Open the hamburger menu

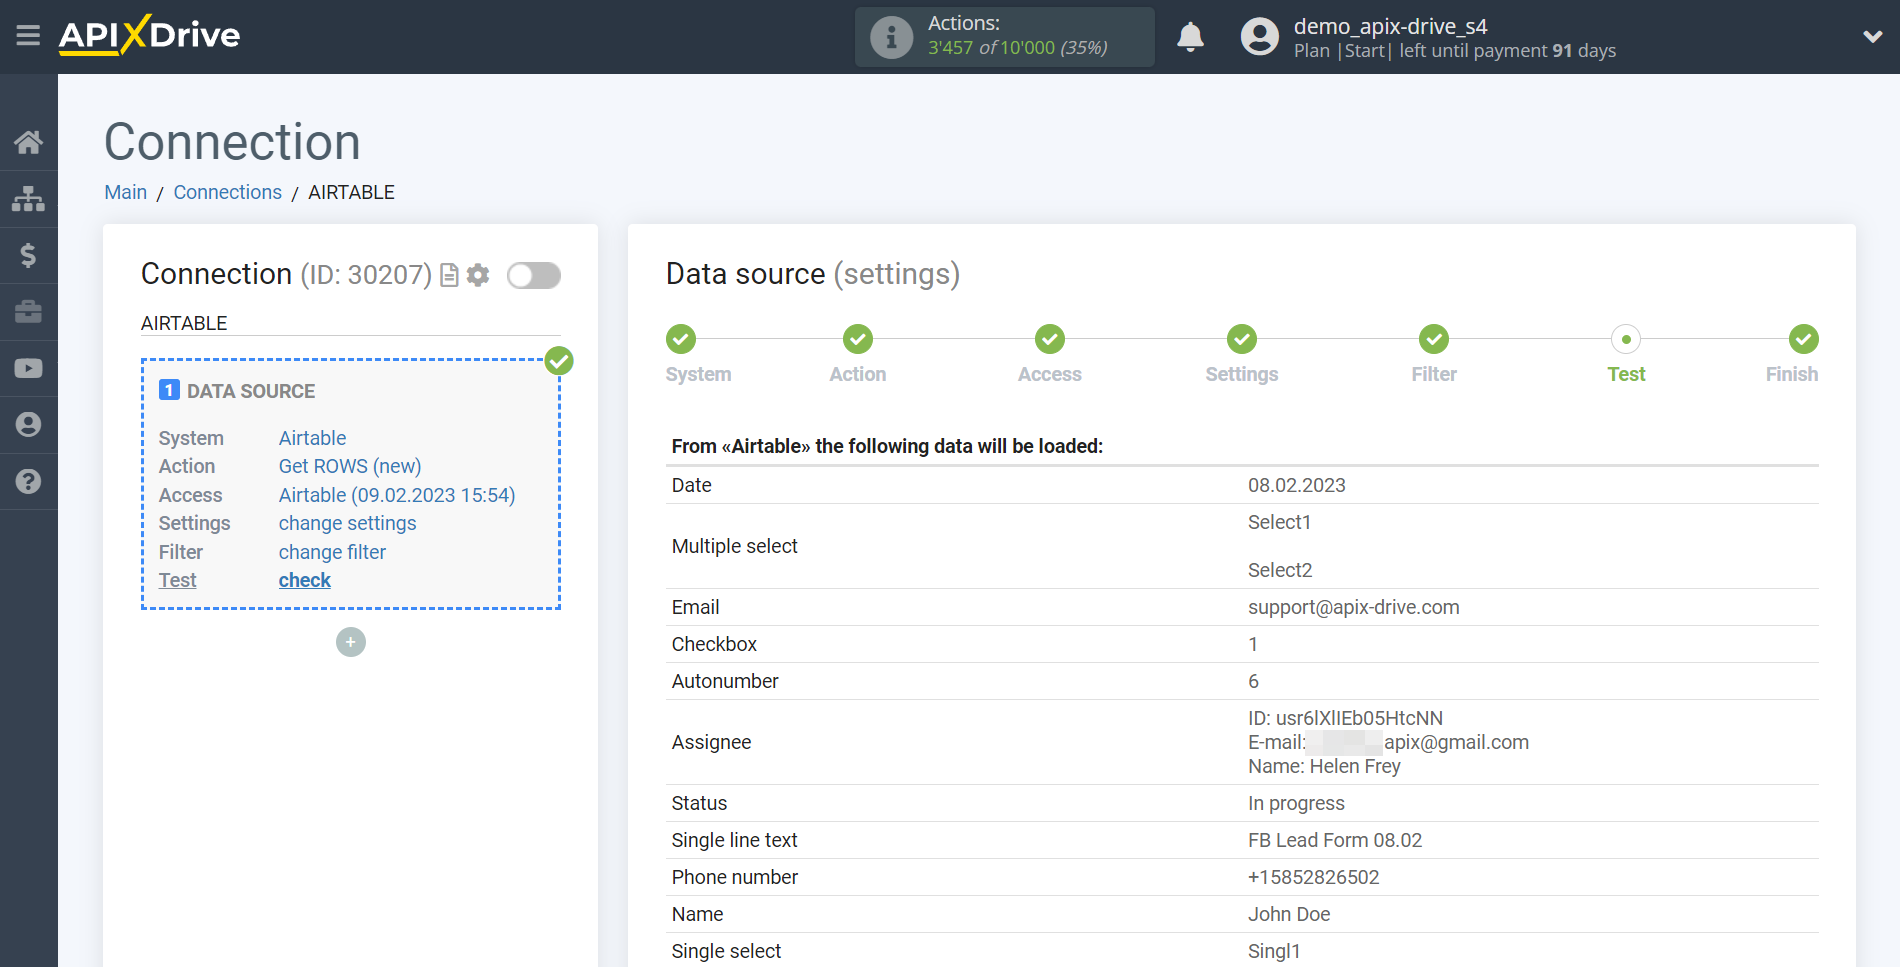coord(28,36)
